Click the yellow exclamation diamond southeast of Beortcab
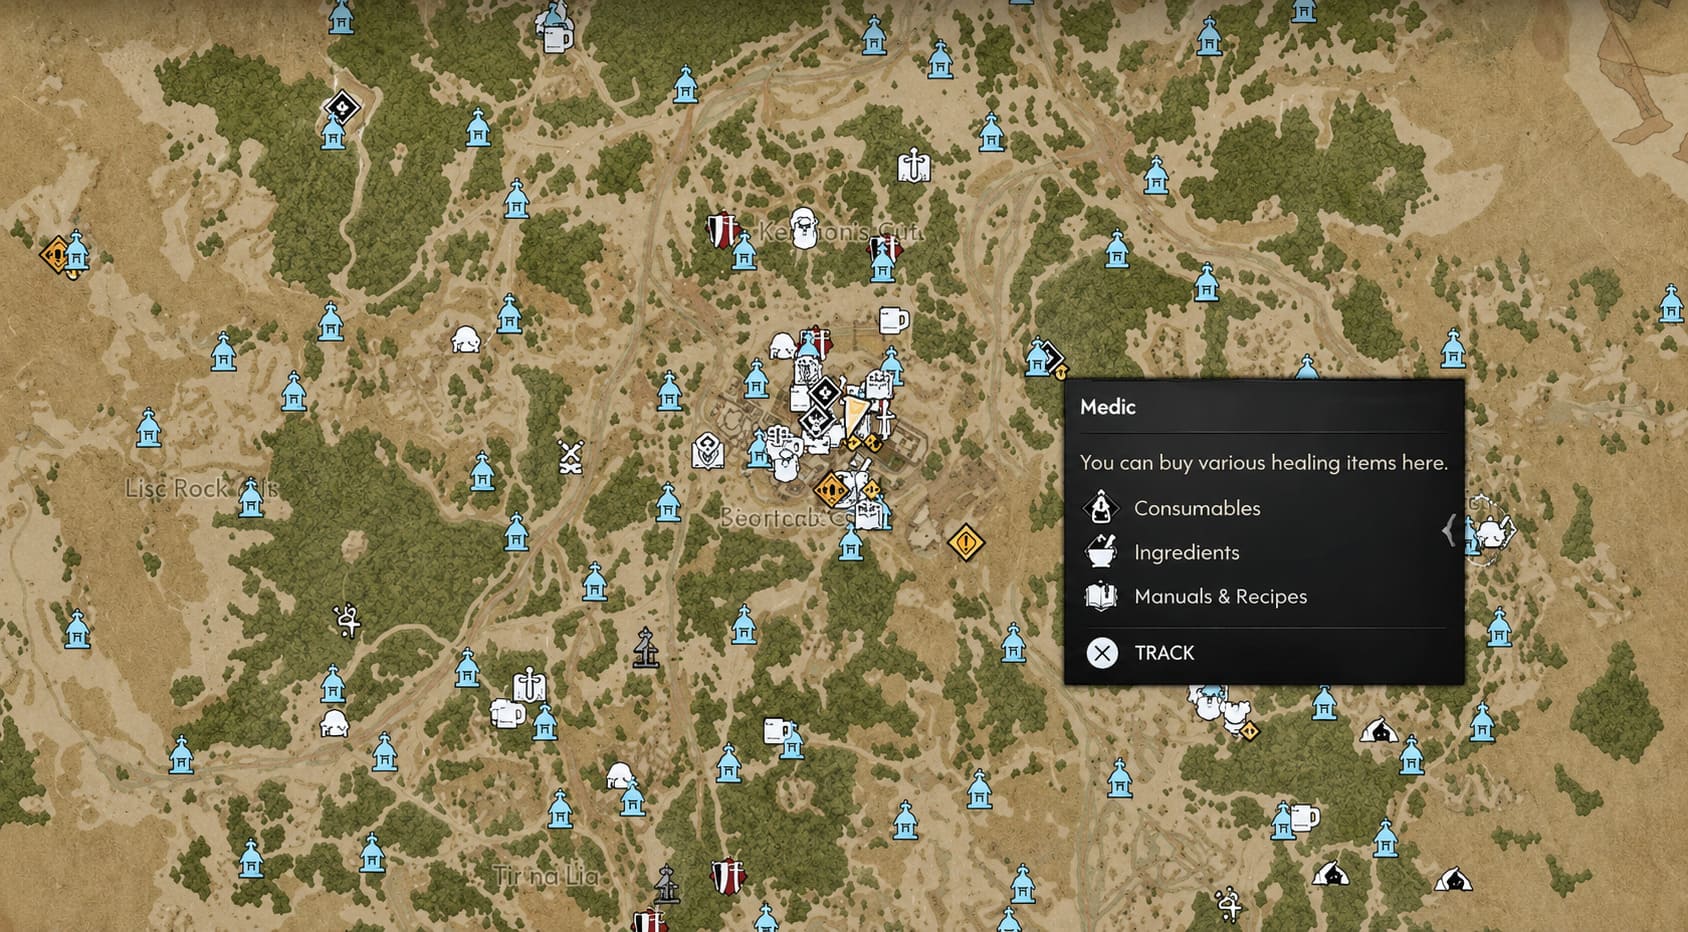1688x932 pixels. pos(965,542)
